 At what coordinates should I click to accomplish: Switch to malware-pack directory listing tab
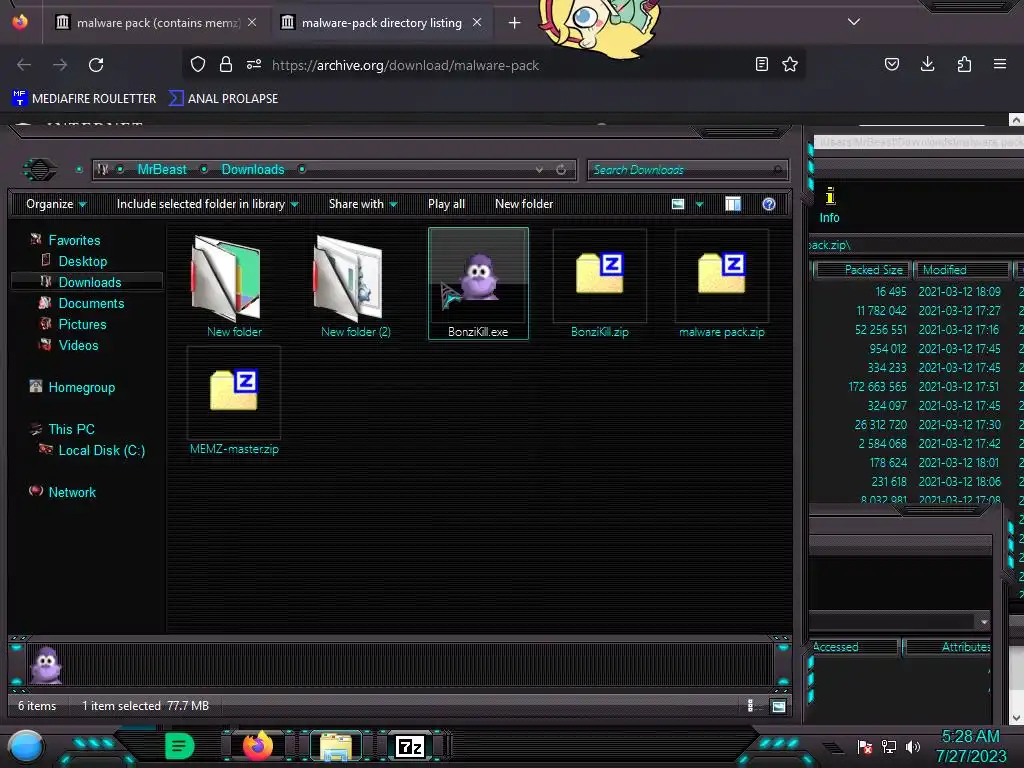(381, 23)
